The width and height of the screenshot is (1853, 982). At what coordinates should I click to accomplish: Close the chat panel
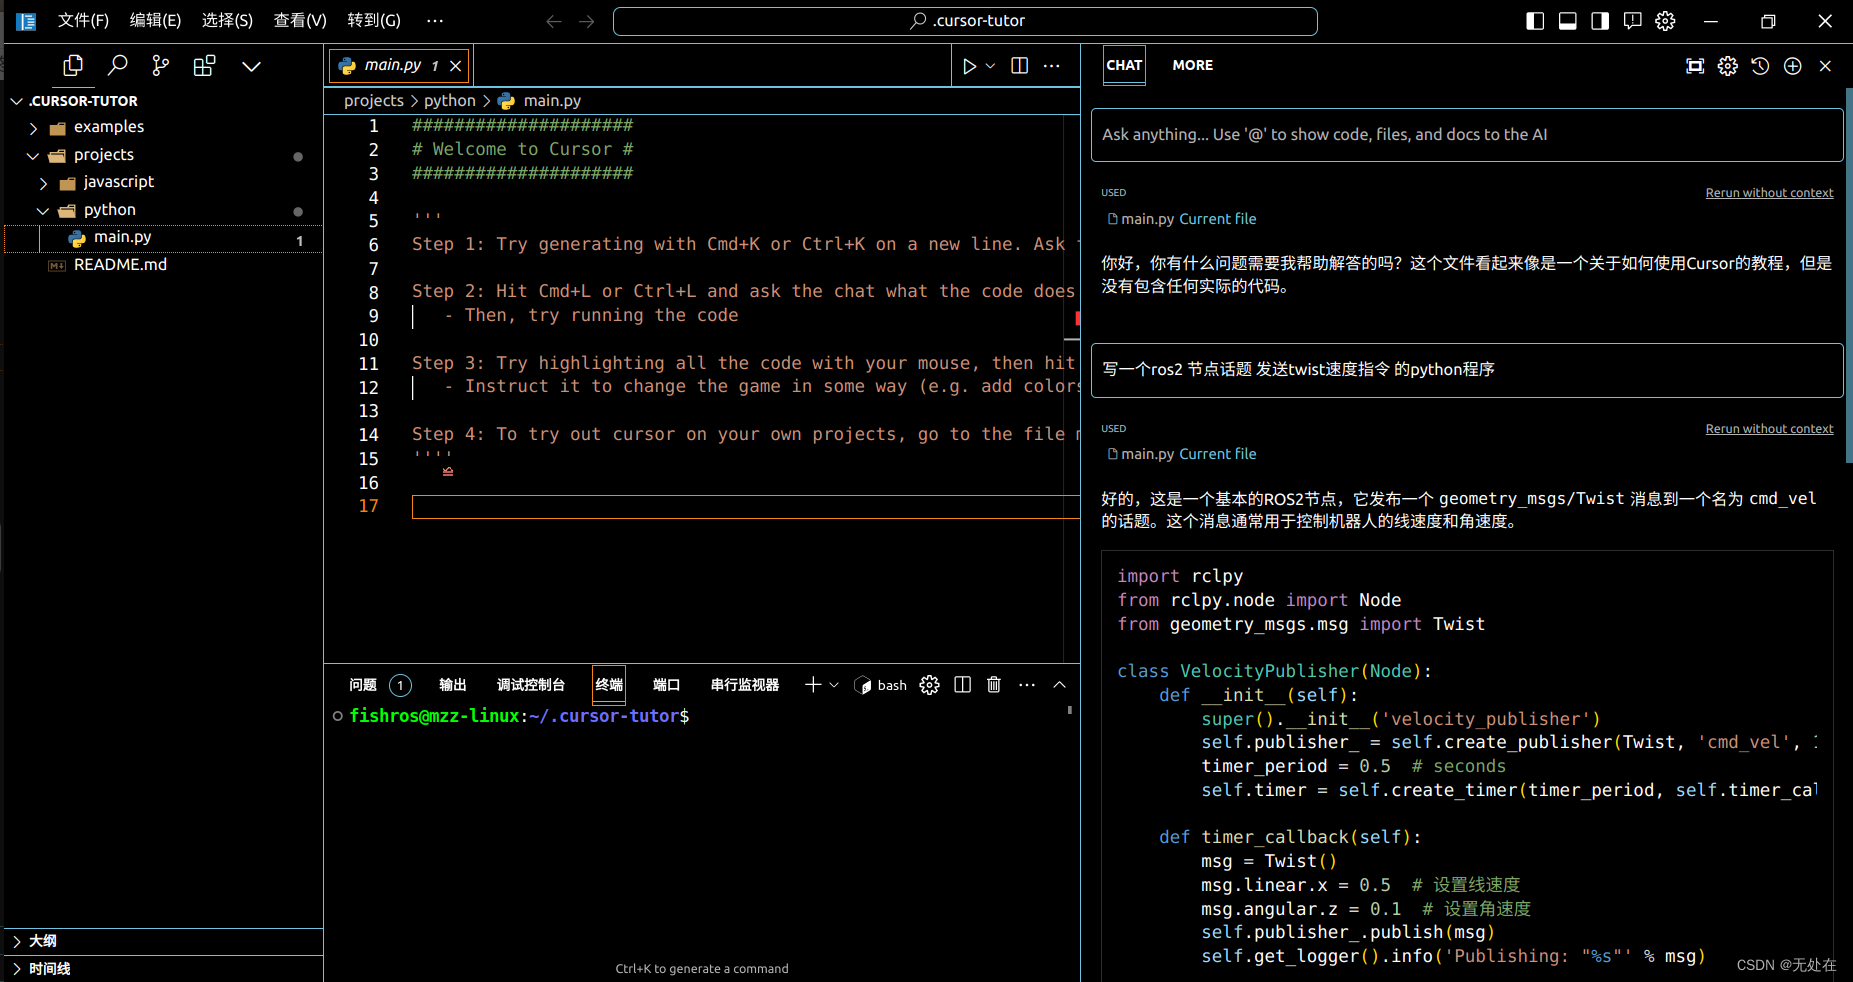1825,66
